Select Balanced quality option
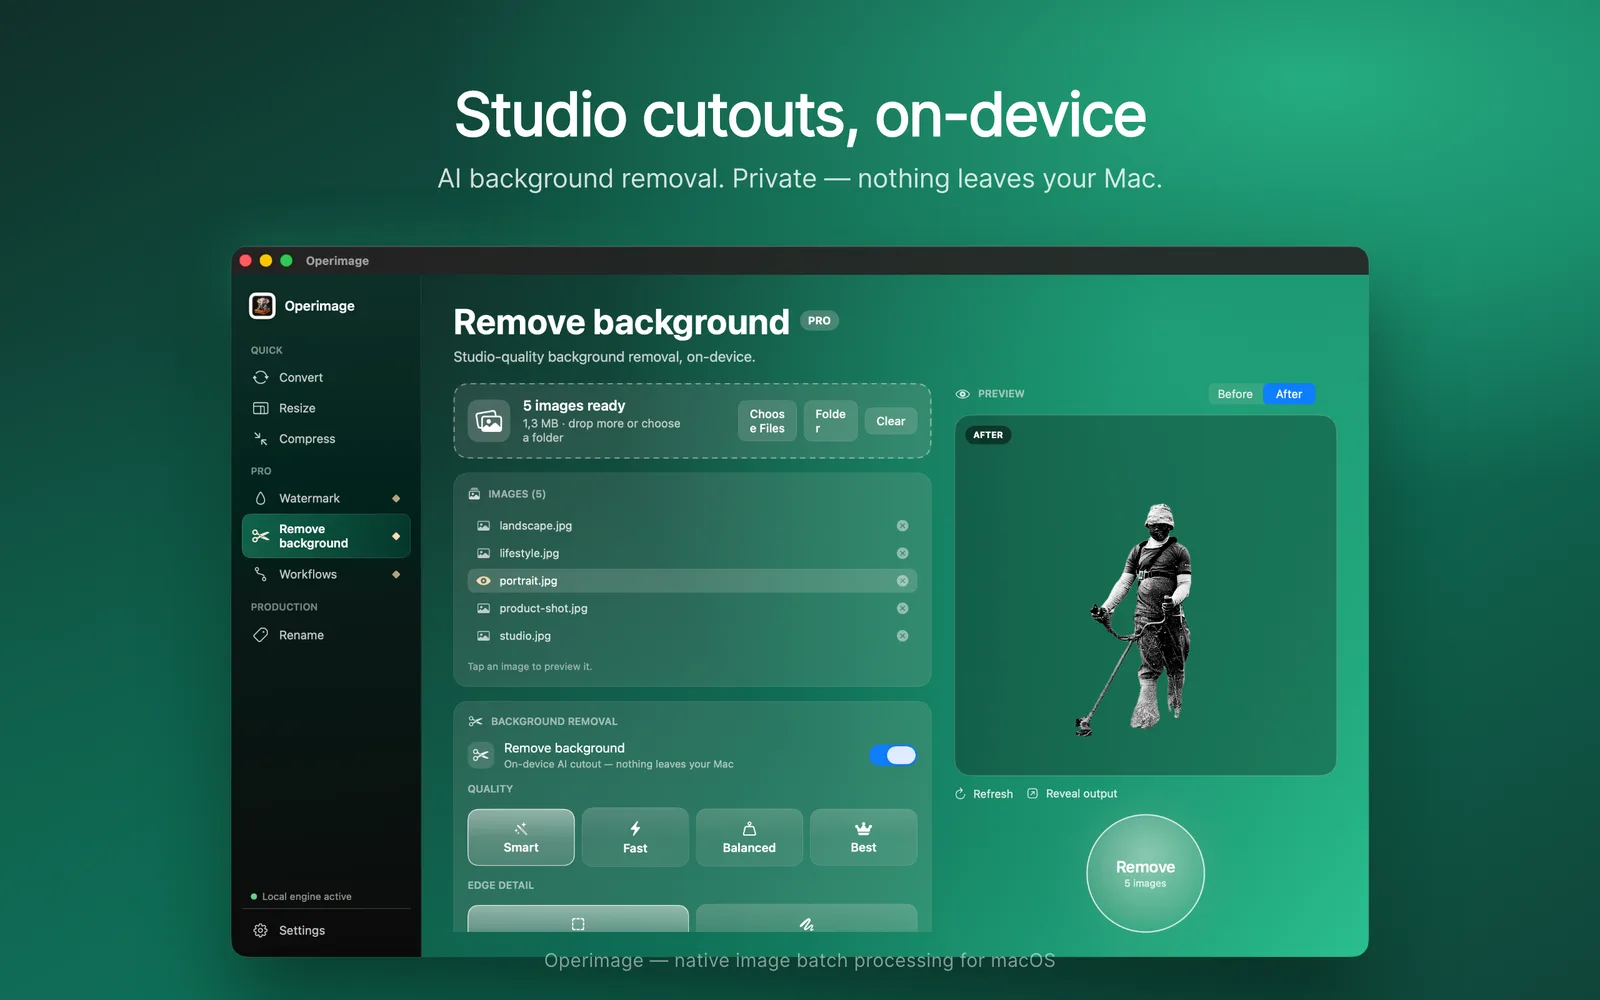1600x1000 pixels. point(749,837)
